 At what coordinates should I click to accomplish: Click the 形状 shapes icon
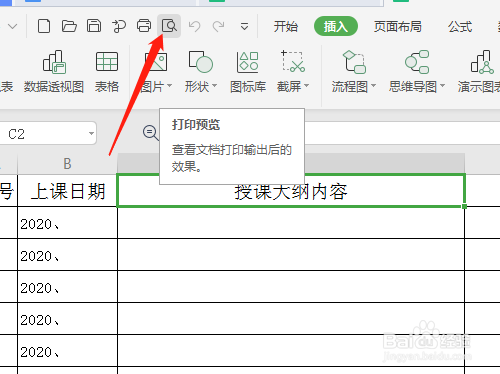pyautogui.click(x=201, y=62)
